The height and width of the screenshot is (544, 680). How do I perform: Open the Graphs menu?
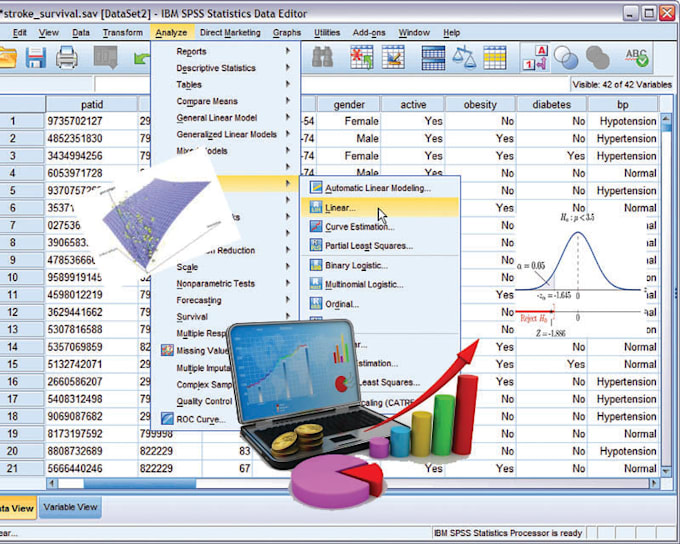pos(287,33)
